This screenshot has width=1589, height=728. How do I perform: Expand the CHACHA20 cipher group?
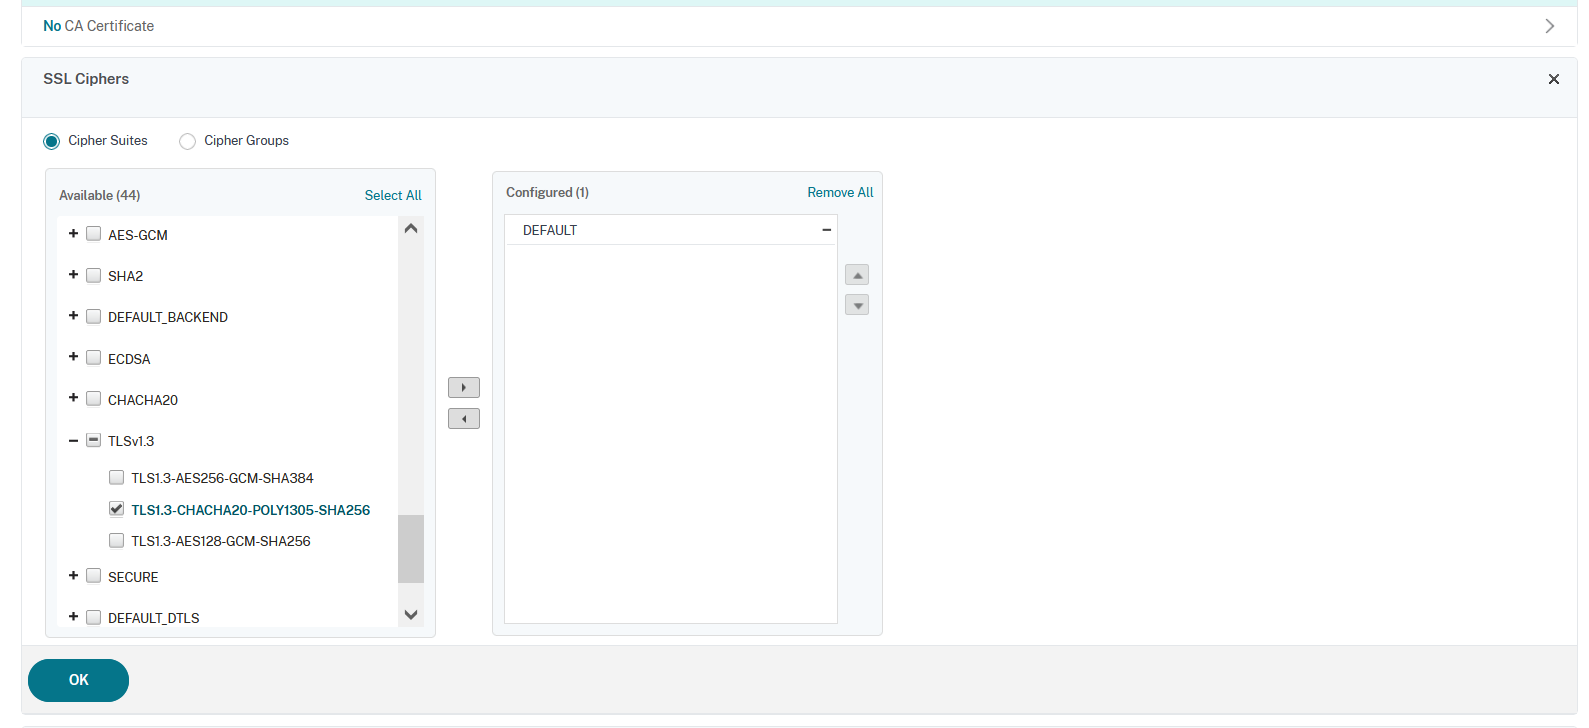pyautogui.click(x=73, y=397)
